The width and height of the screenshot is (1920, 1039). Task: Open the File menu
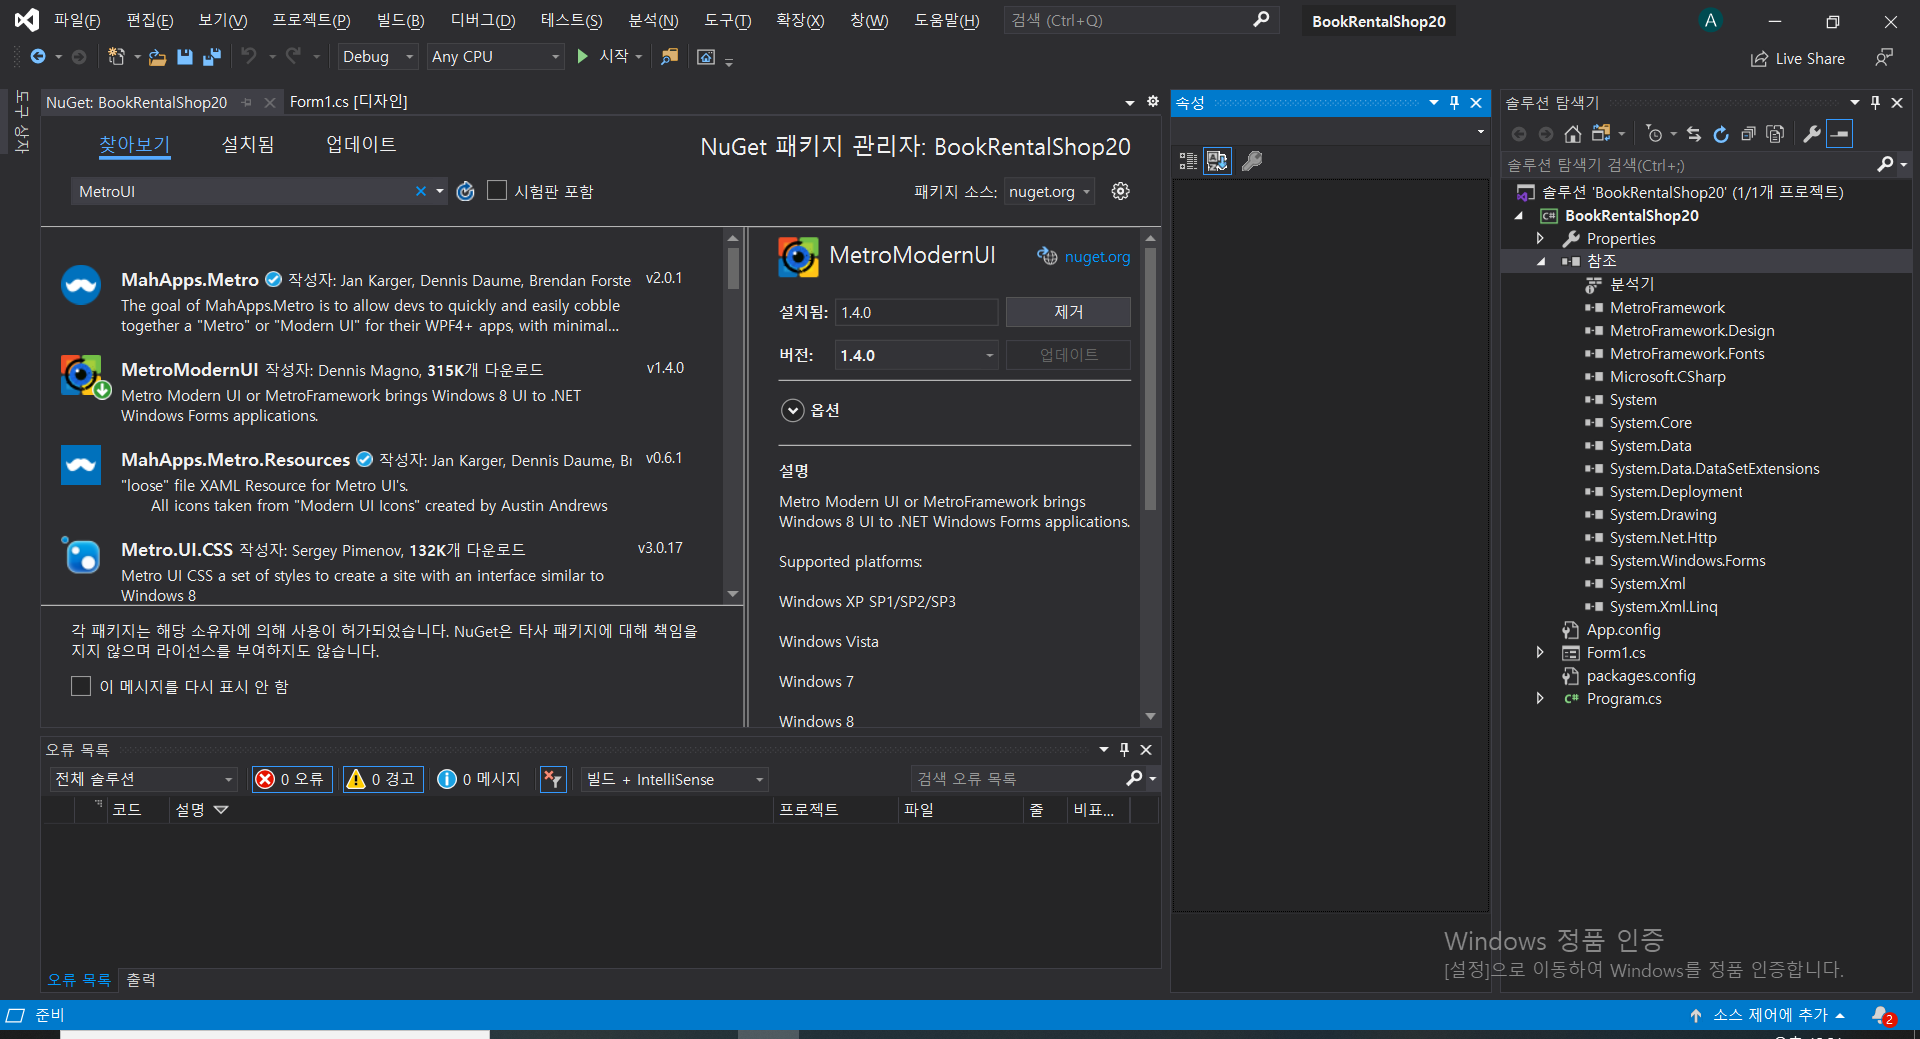(x=77, y=20)
